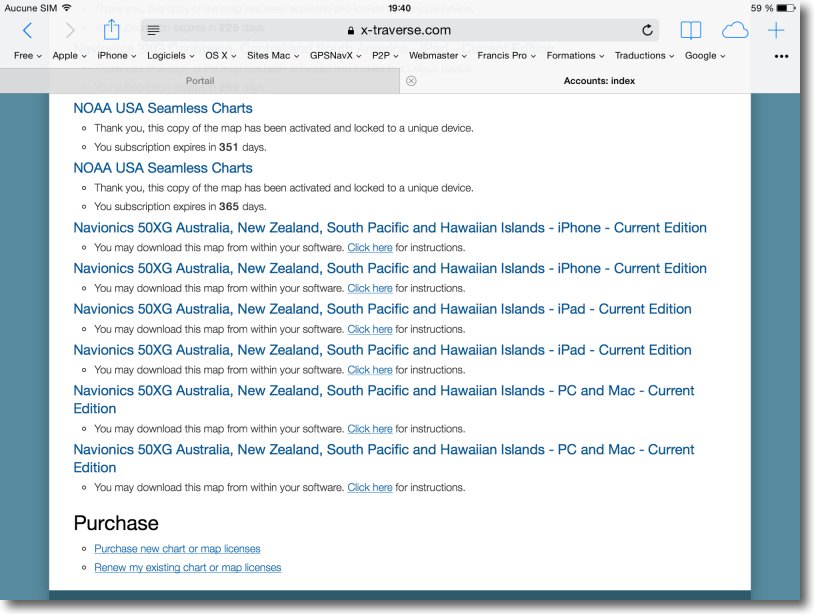The width and height of the screenshot is (814, 614).
Task: Expand the Google favorites folder
Action: coord(705,56)
